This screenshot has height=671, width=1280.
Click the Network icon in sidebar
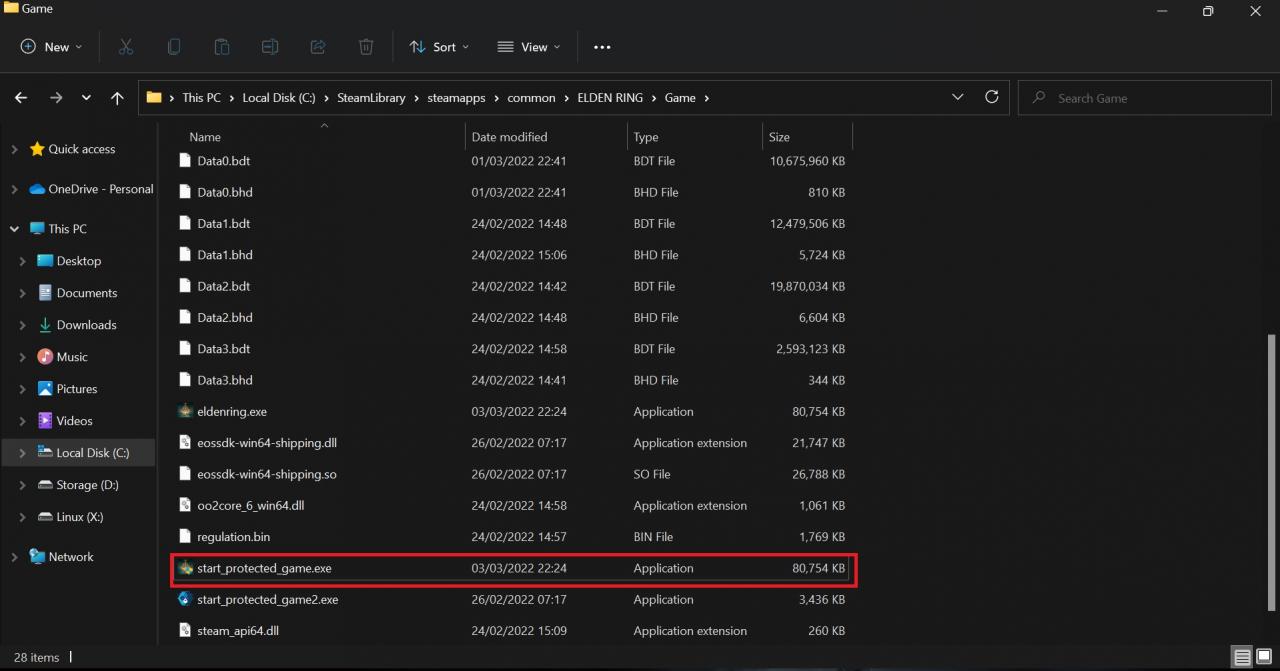pos(37,557)
